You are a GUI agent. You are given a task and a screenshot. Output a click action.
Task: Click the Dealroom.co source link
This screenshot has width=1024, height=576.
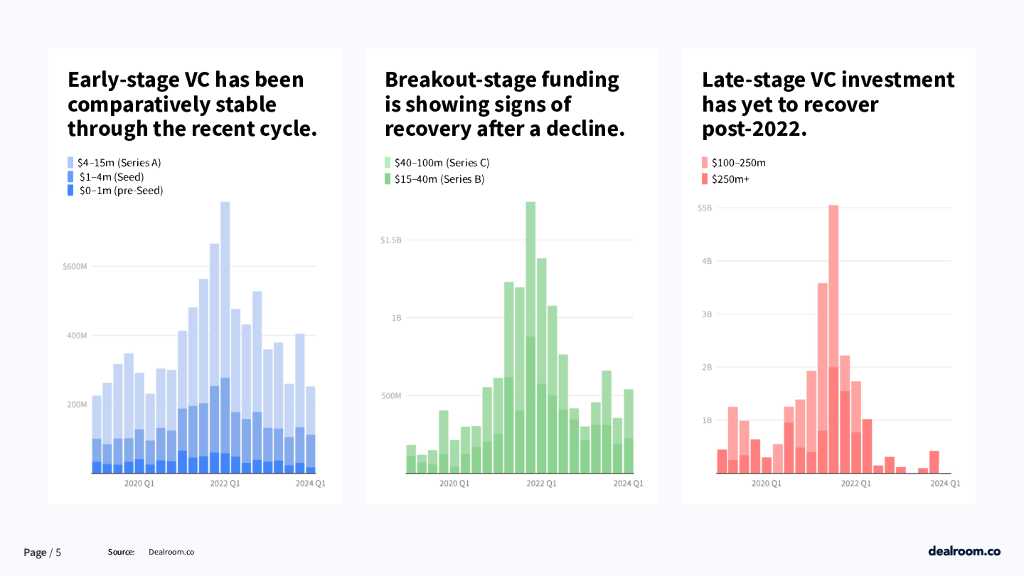point(171,552)
